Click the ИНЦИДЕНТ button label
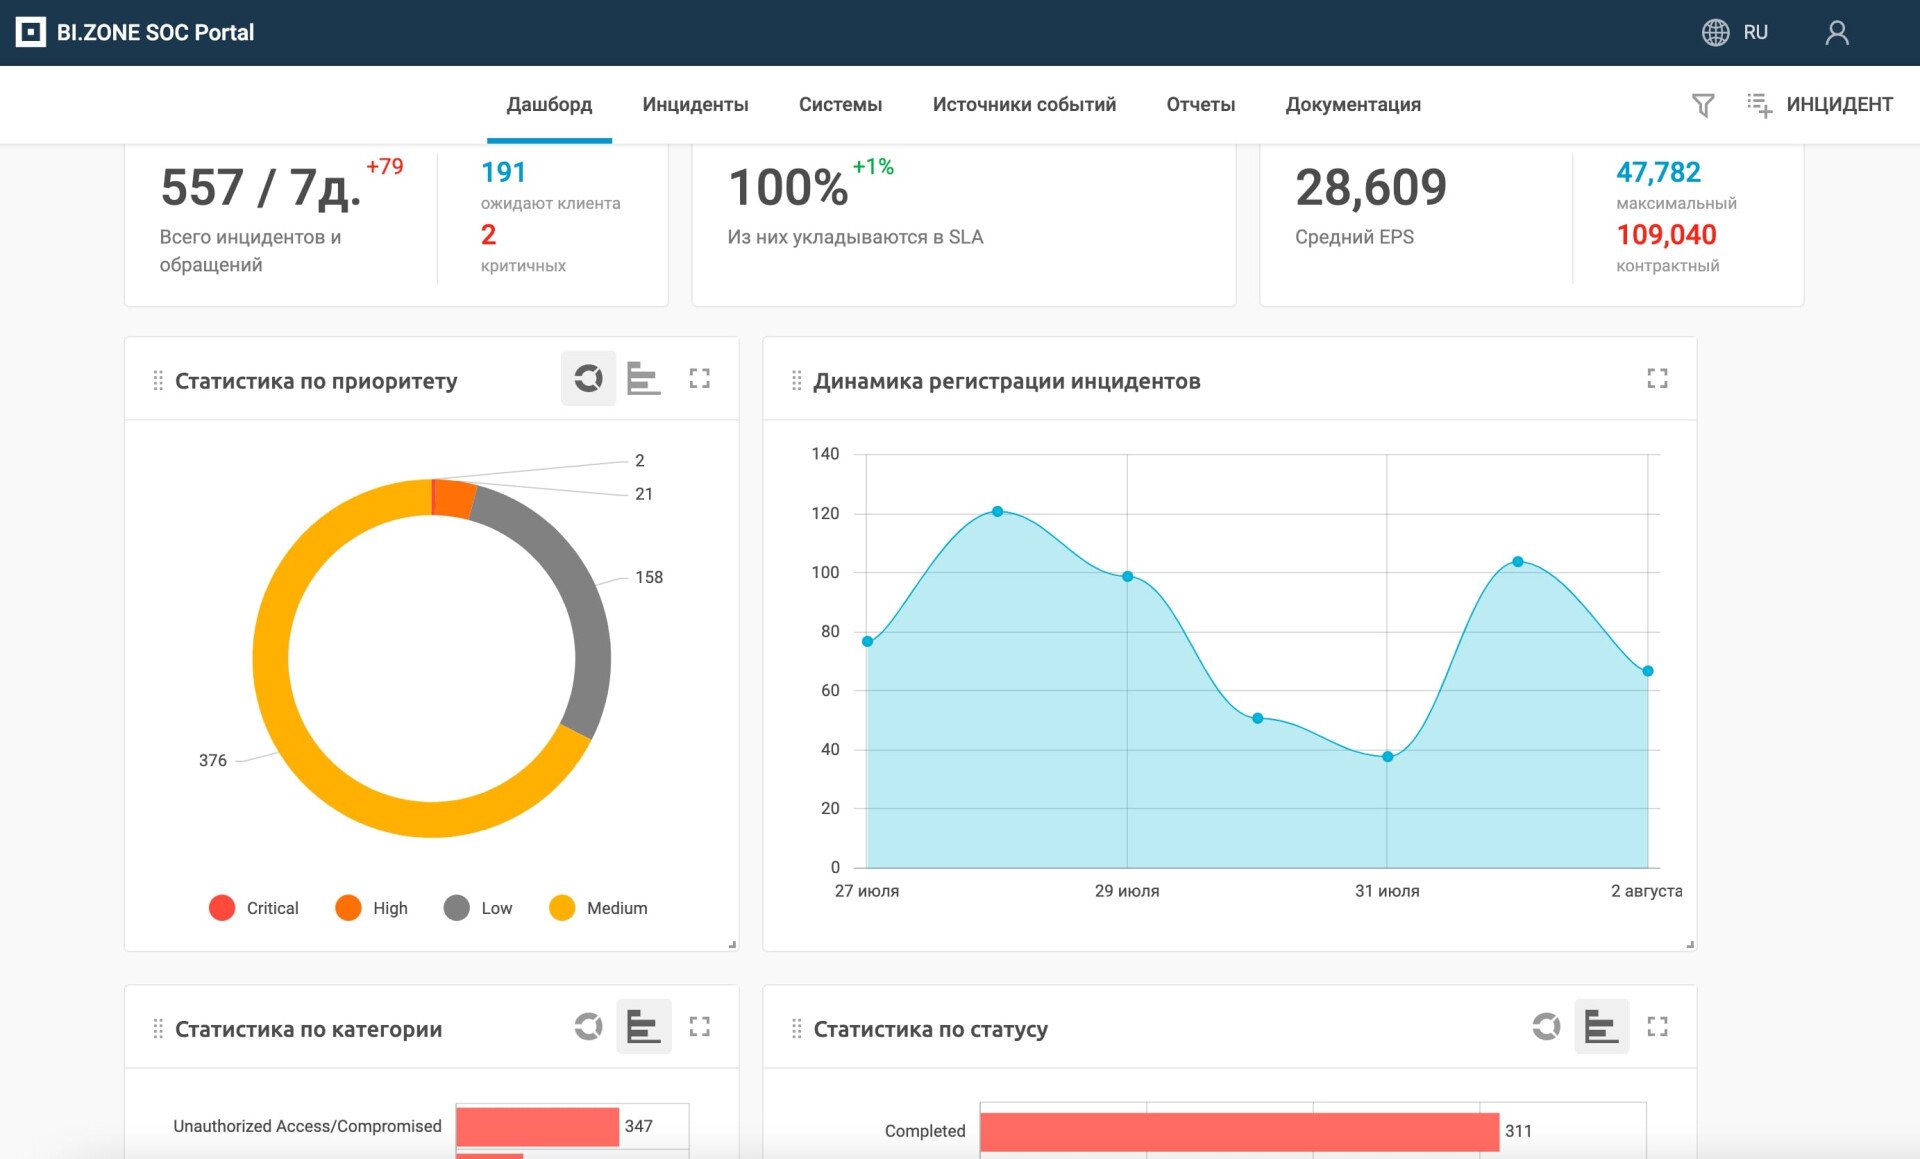Image resolution: width=1920 pixels, height=1159 pixels. coord(1838,105)
